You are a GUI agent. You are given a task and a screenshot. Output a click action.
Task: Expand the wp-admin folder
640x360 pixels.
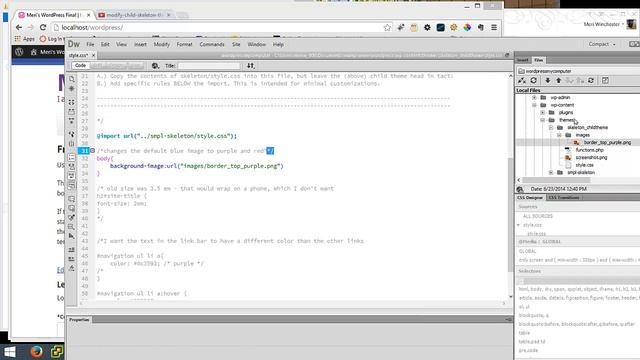(x=534, y=98)
